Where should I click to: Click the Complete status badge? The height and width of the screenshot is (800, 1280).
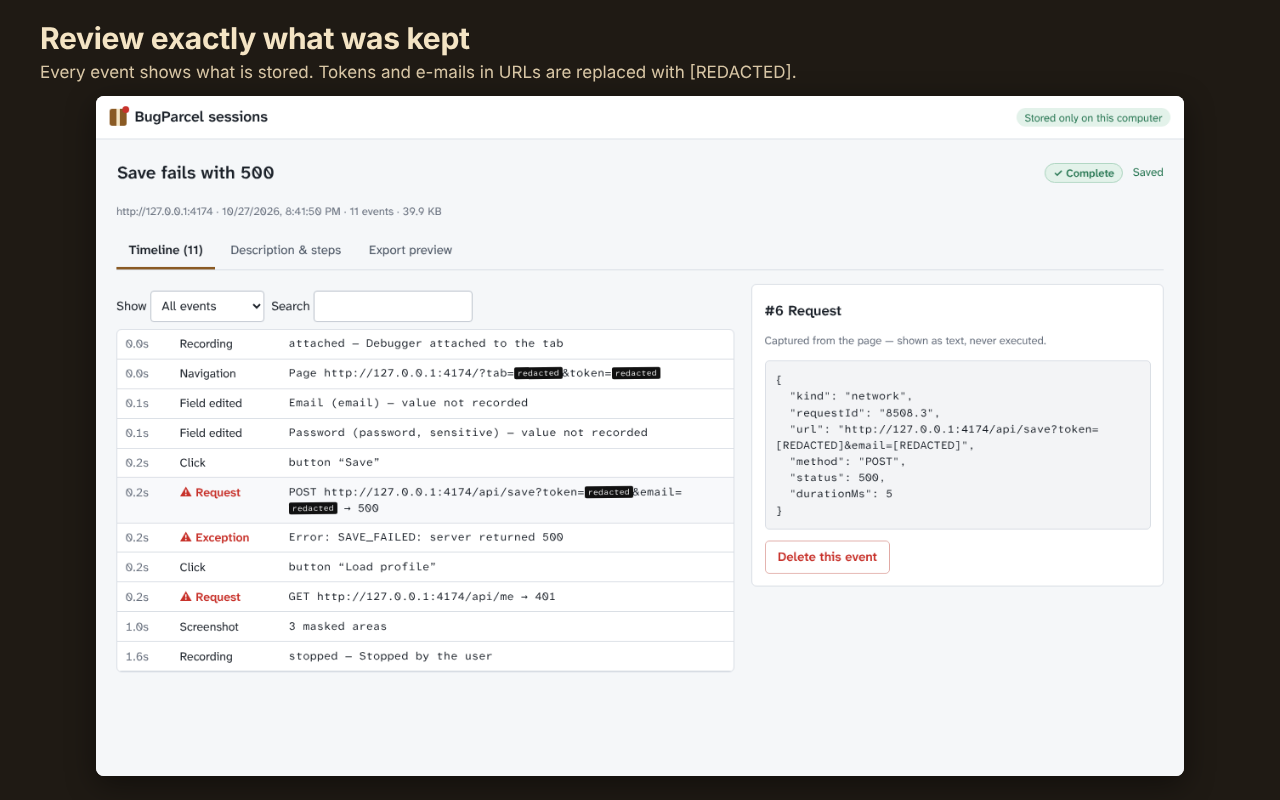1084,173
